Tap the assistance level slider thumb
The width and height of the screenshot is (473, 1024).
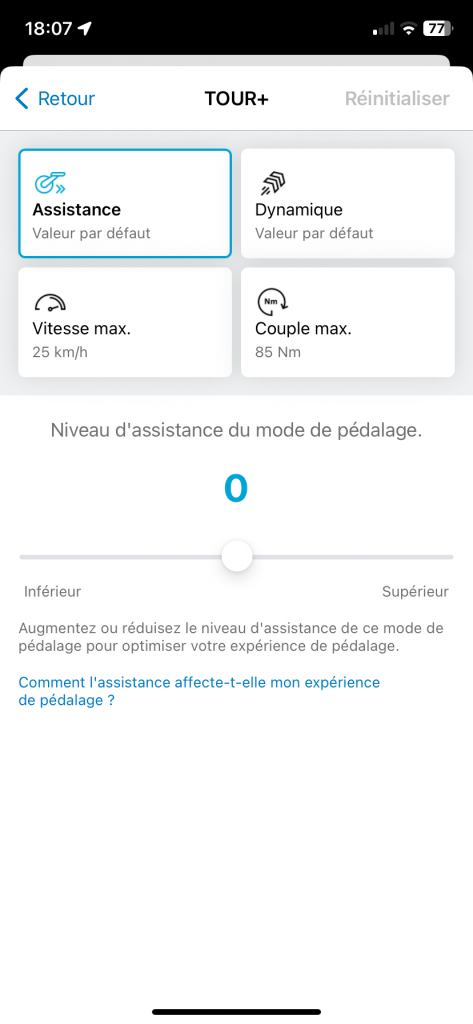[x=236, y=556]
